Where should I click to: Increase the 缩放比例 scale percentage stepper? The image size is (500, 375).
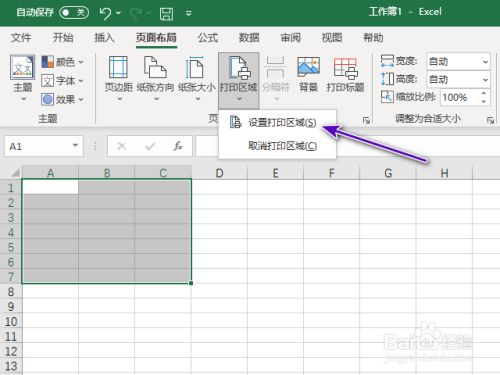484,93
